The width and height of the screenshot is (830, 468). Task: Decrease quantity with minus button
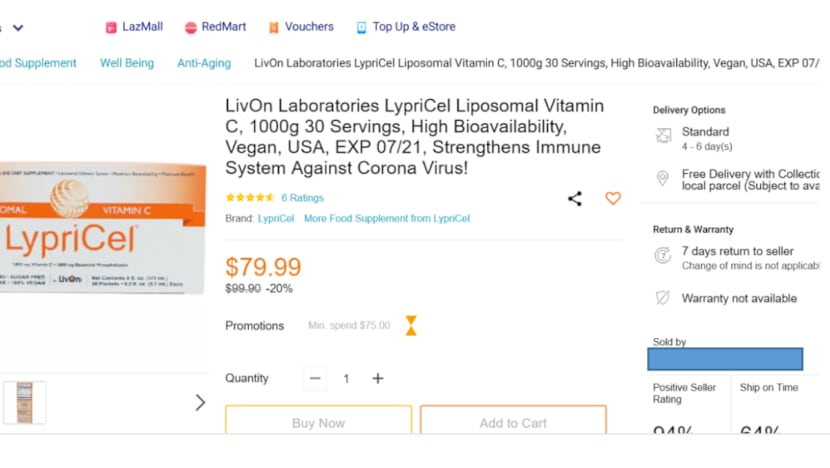315,378
